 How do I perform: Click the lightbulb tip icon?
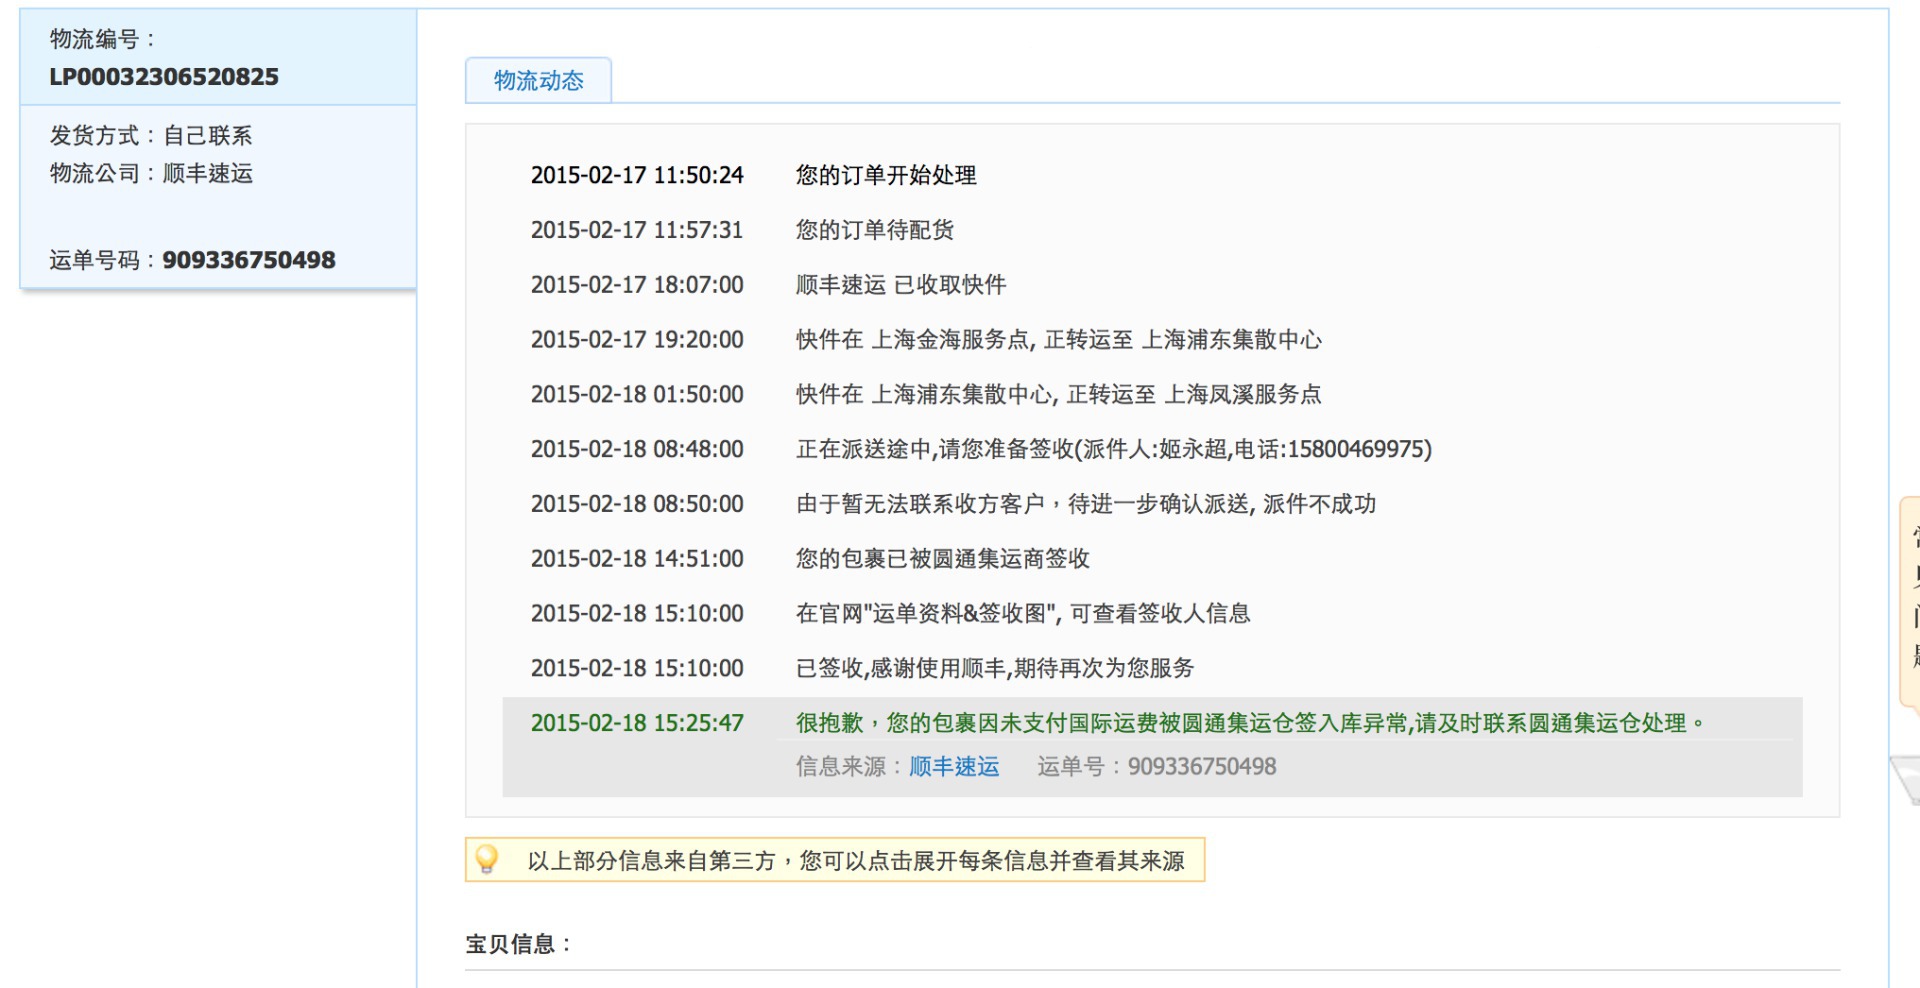point(487,859)
